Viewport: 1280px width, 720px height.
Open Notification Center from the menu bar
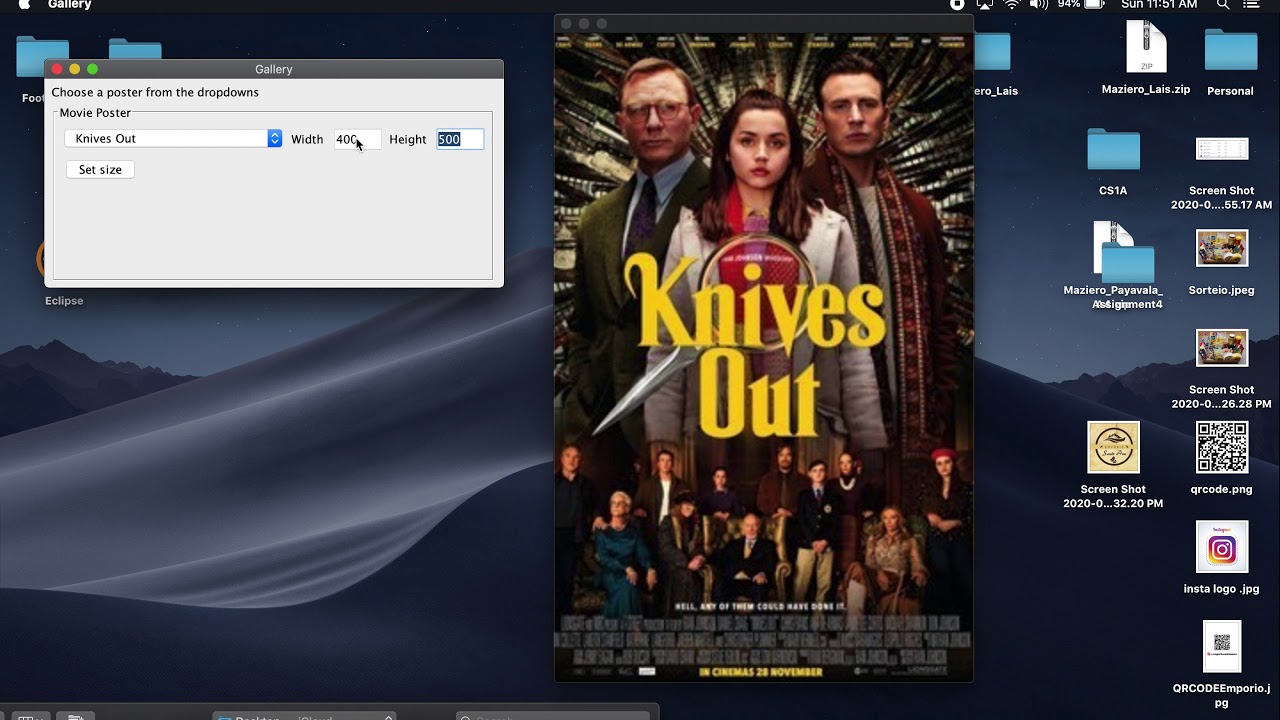[1251, 5]
